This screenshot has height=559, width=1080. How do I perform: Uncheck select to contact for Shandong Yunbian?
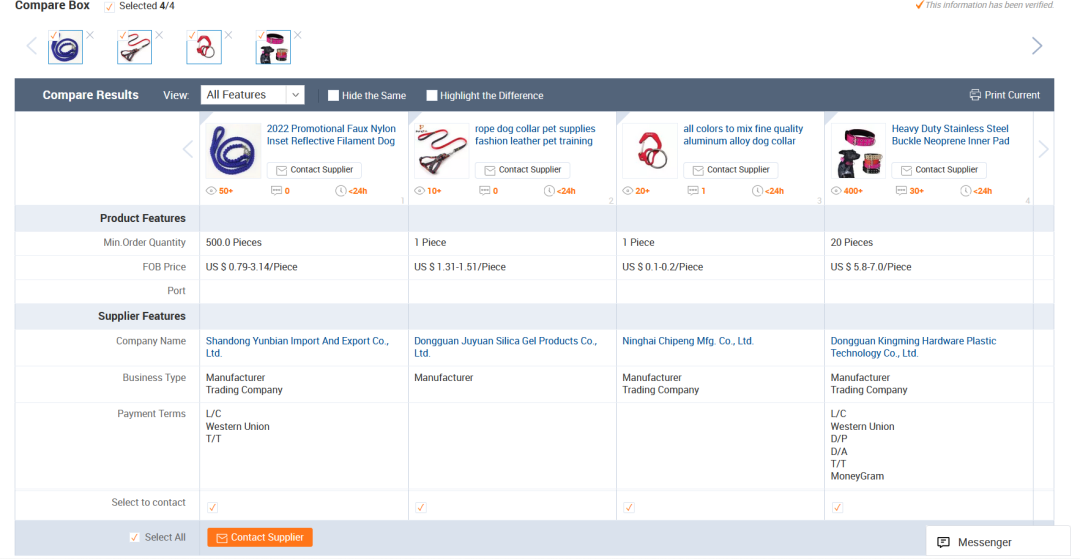[213, 507]
